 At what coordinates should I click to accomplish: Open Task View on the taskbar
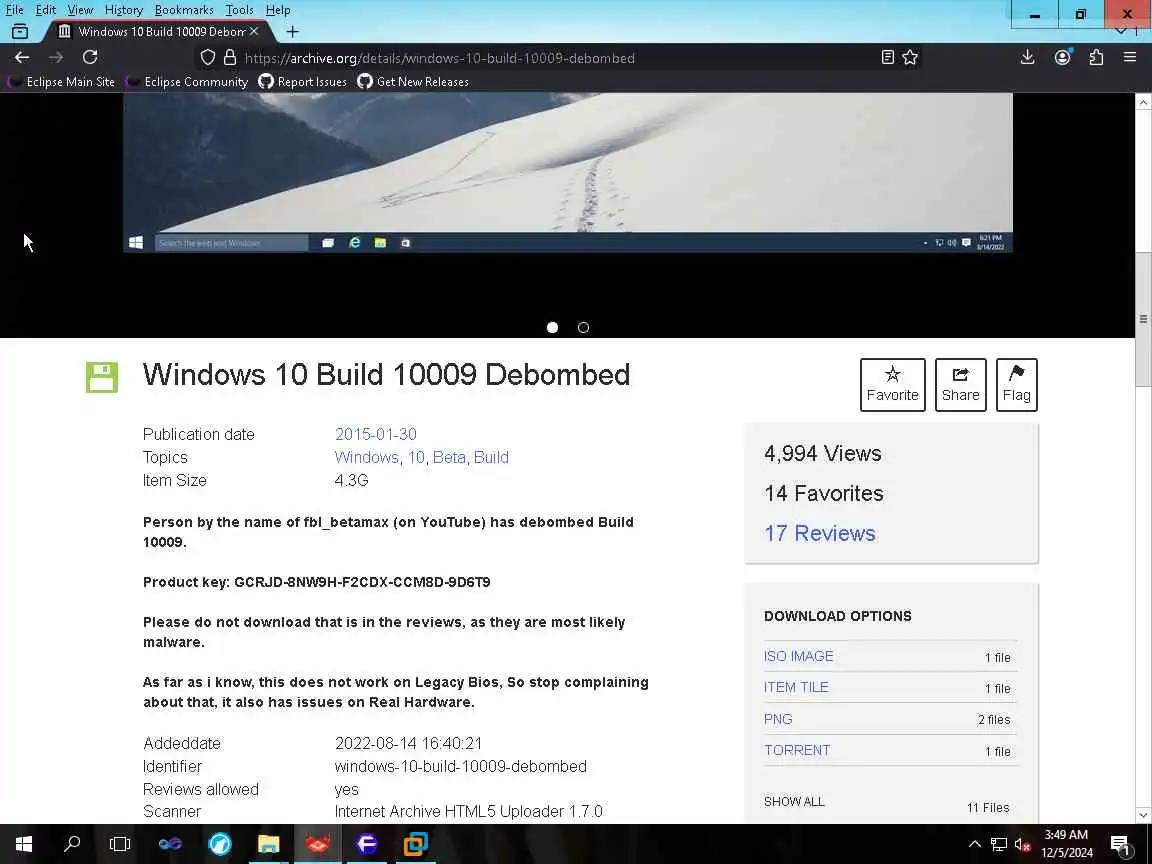120,844
